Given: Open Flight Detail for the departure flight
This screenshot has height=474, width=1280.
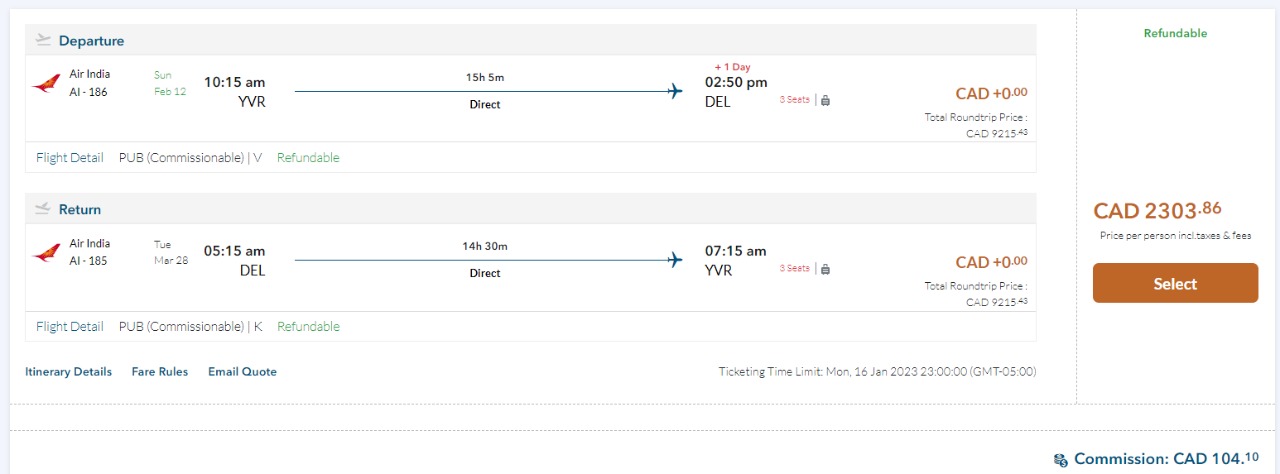Looking at the screenshot, I should (69, 157).
